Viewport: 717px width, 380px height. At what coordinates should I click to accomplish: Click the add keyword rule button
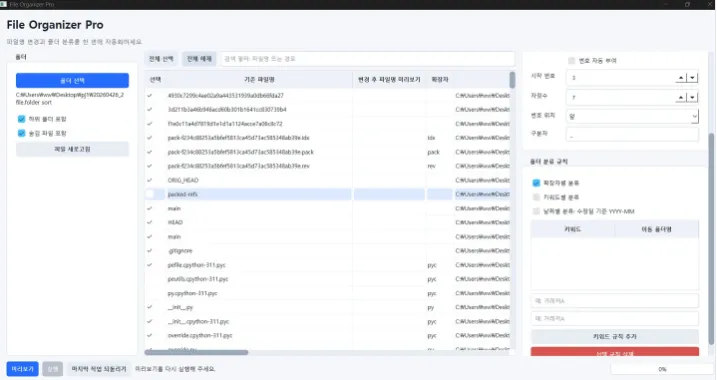(x=615, y=337)
